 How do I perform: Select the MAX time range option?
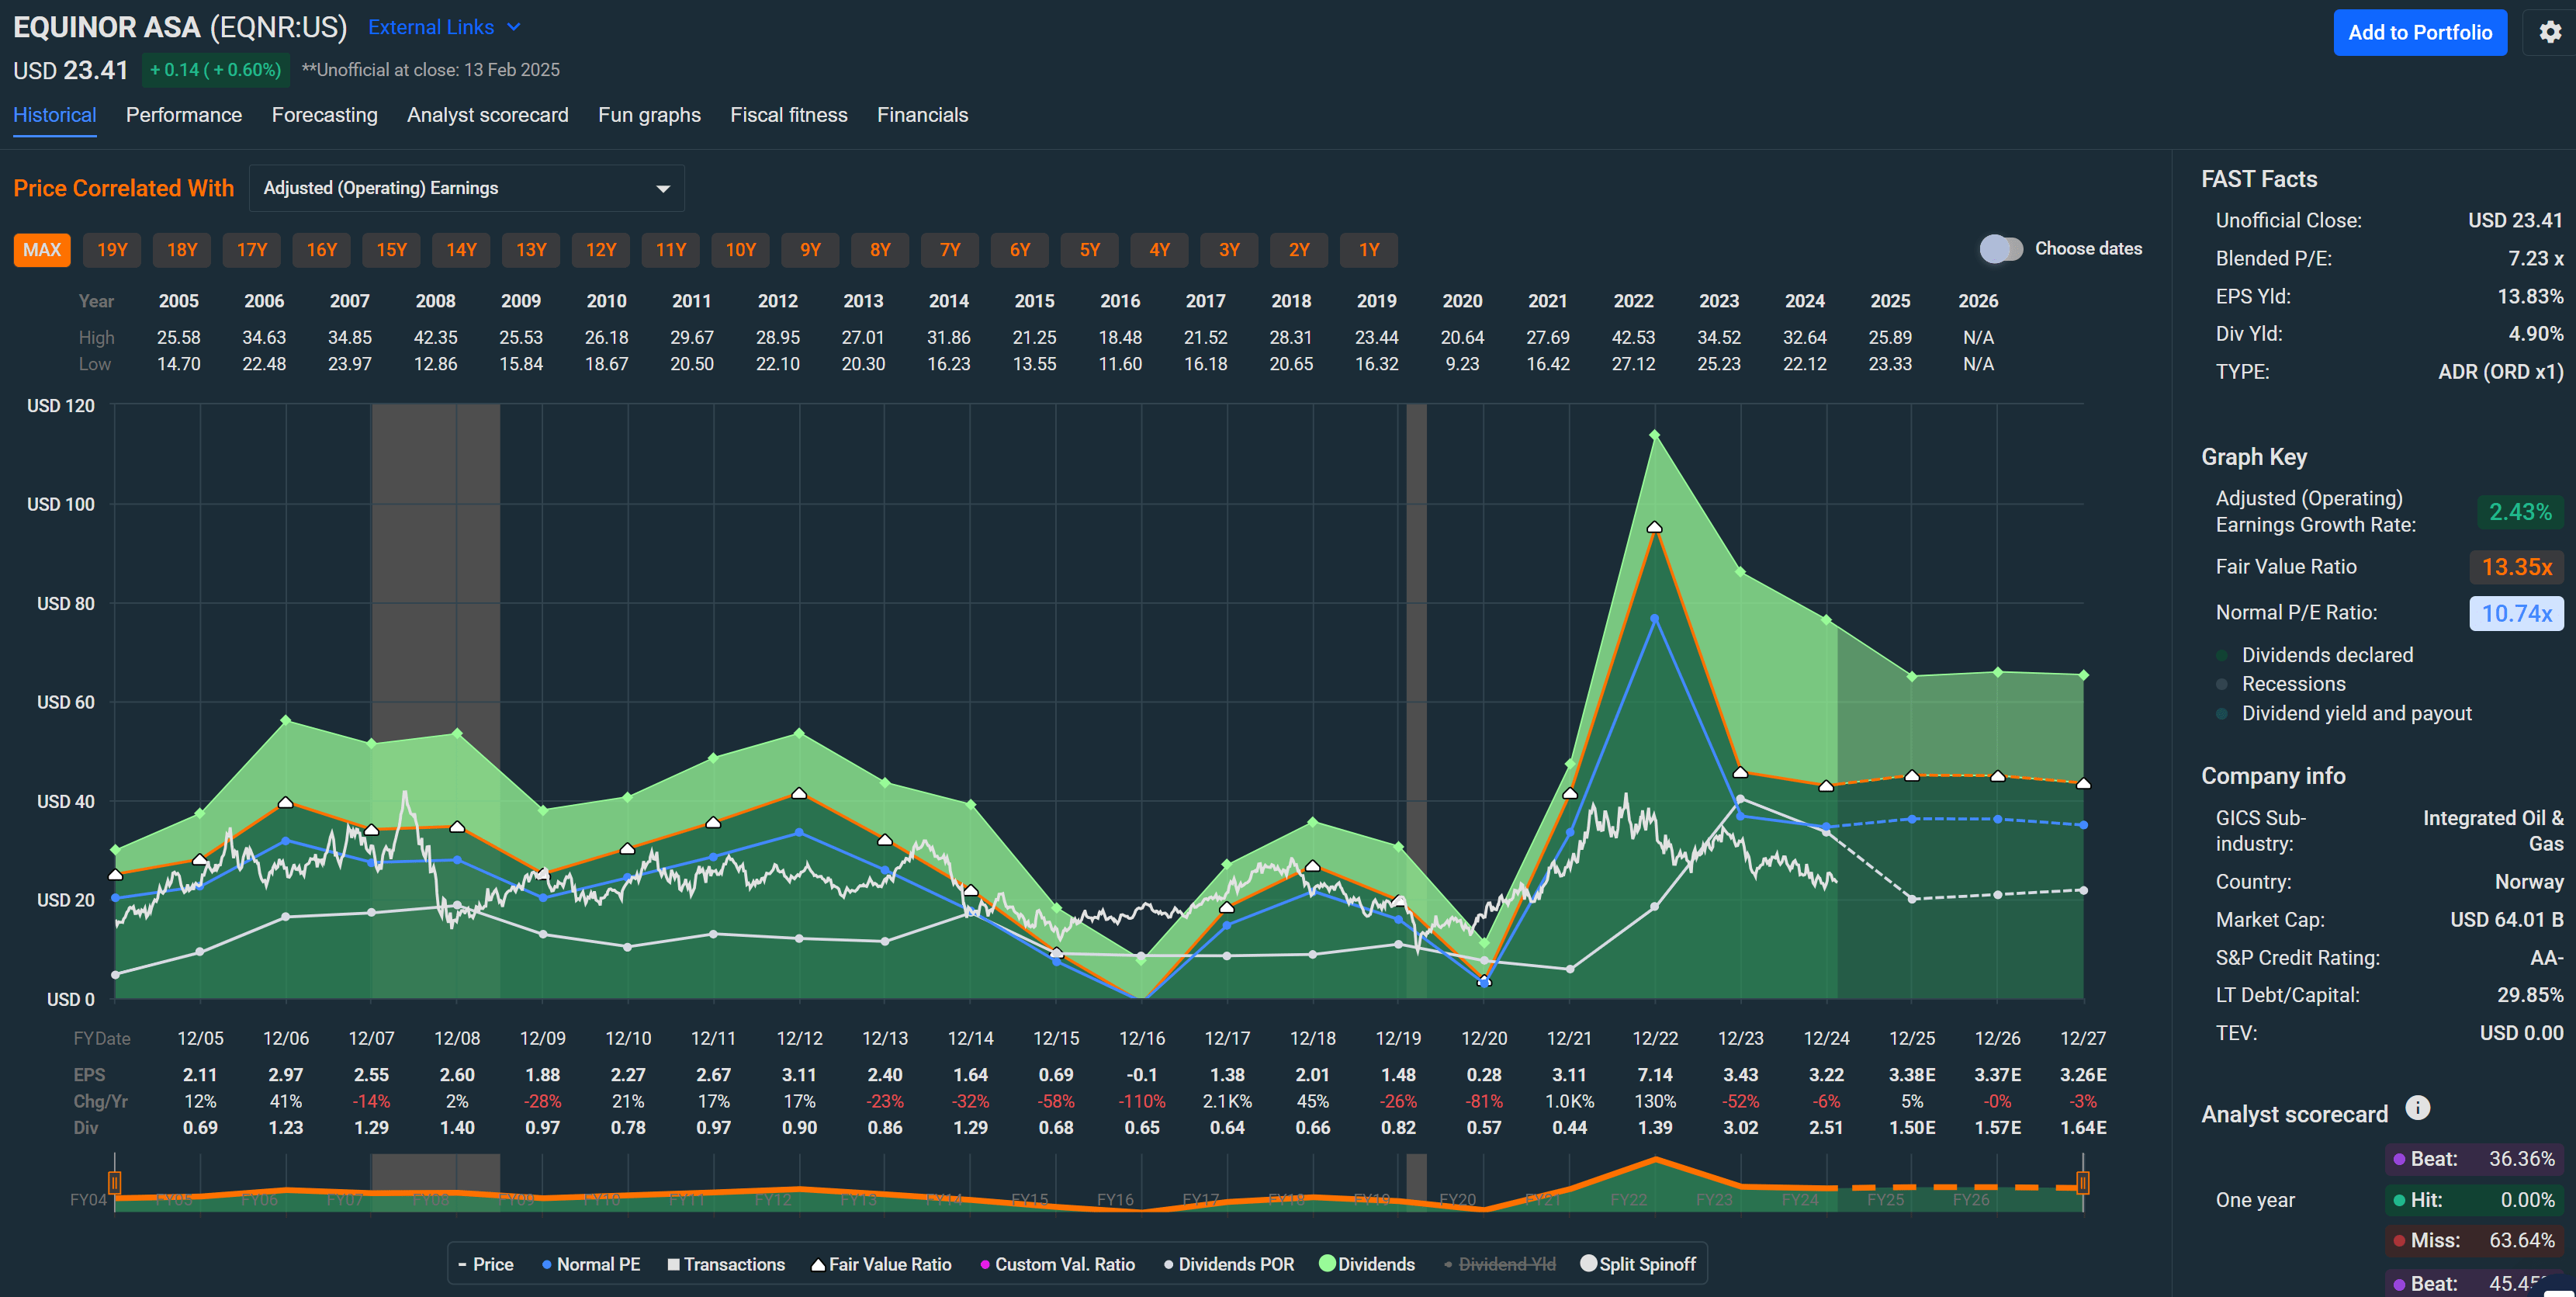(x=41, y=249)
